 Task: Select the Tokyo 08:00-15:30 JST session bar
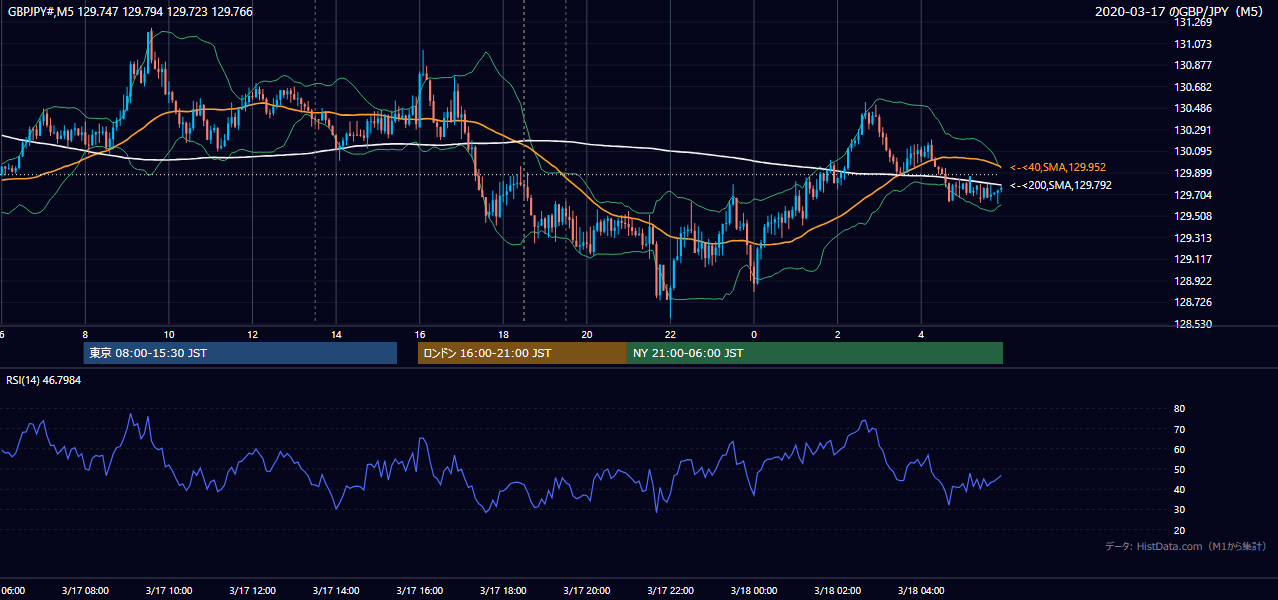240,353
